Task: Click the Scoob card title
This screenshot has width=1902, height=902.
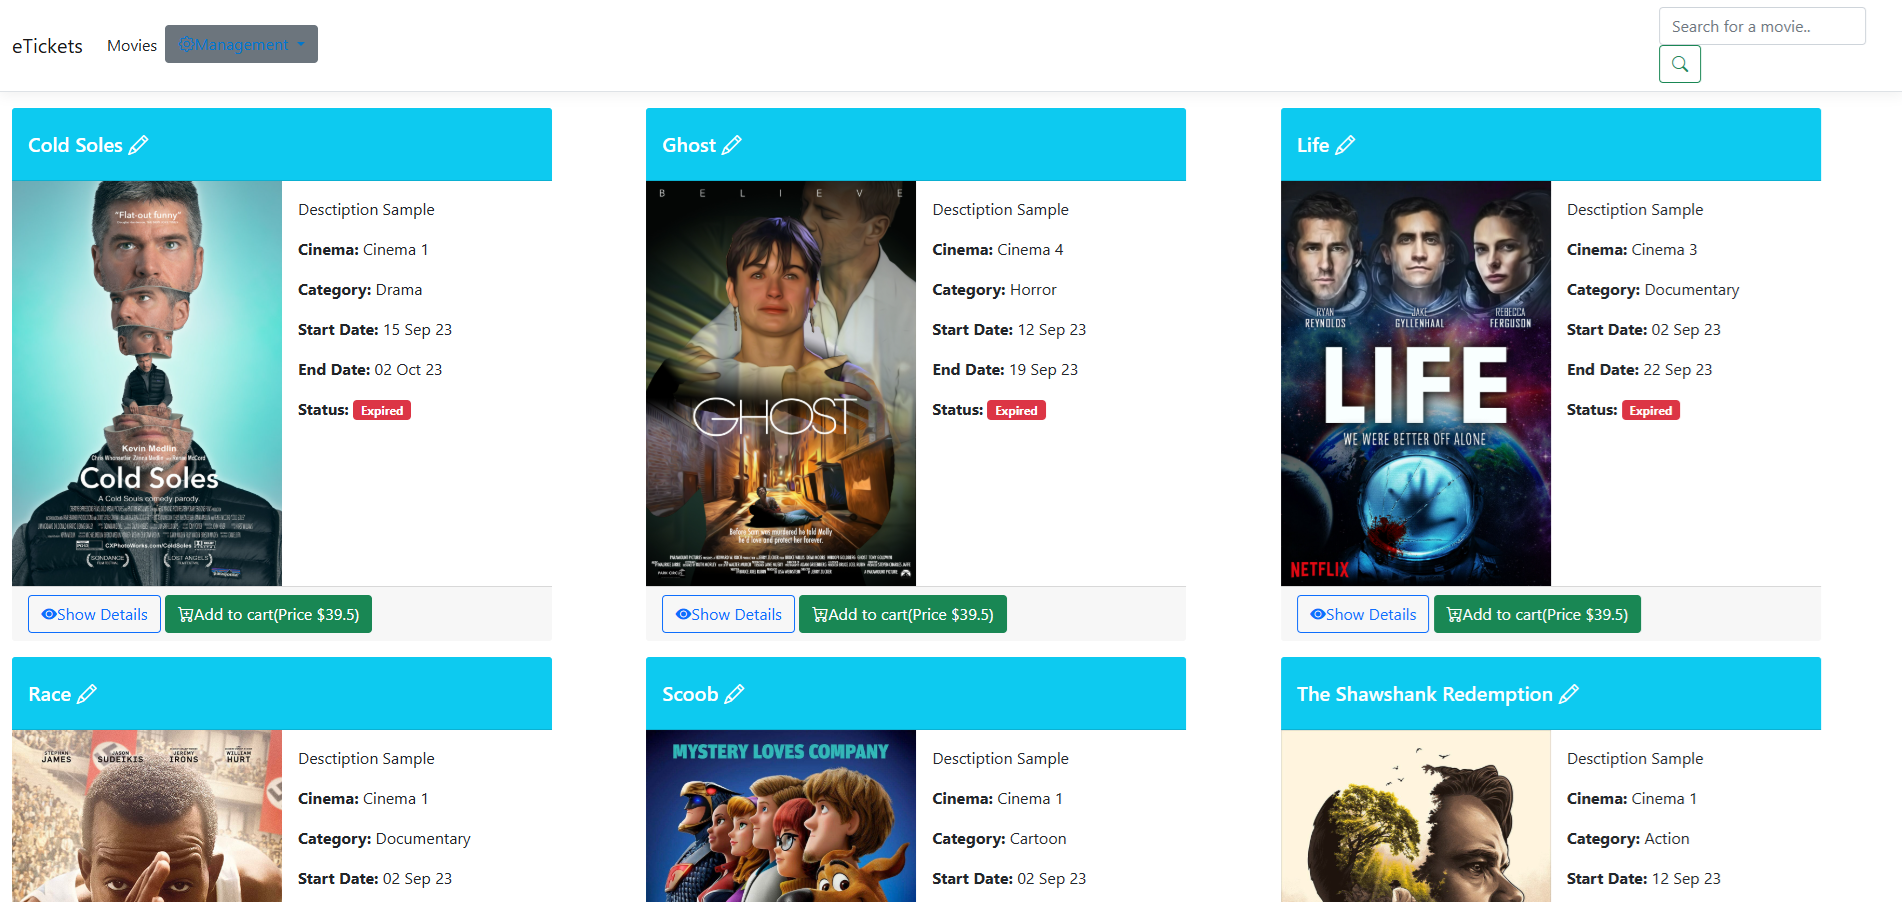Action: pyautogui.click(x=690, y=694)
